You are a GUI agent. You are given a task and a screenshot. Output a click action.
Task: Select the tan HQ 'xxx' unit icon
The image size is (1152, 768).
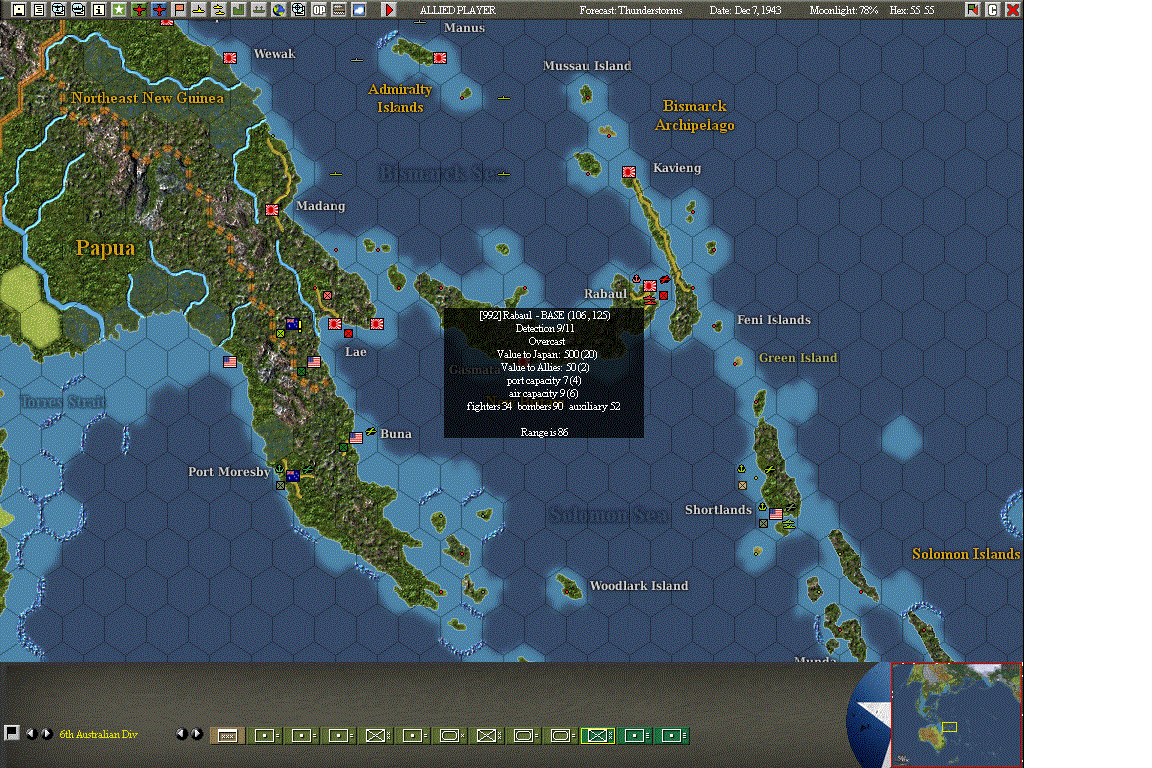click(x=228, y=736)
